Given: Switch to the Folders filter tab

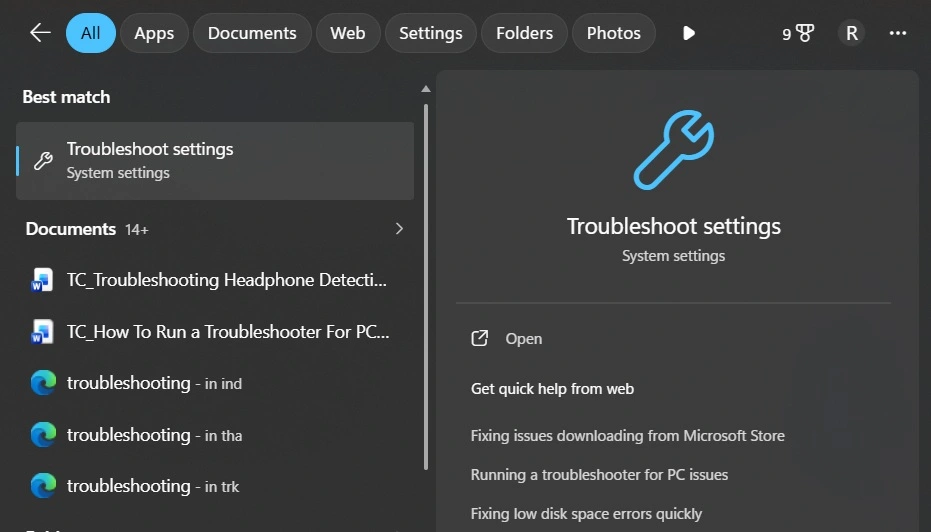Looking at the screenshot, I should pos(524,33).
